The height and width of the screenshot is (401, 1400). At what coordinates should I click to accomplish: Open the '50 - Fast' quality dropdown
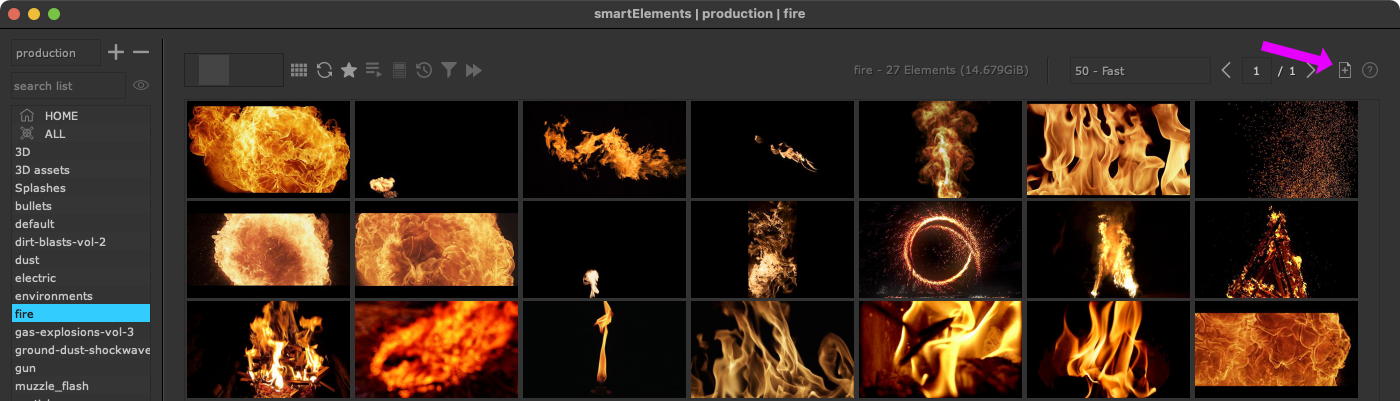[x=1139, y=71]
